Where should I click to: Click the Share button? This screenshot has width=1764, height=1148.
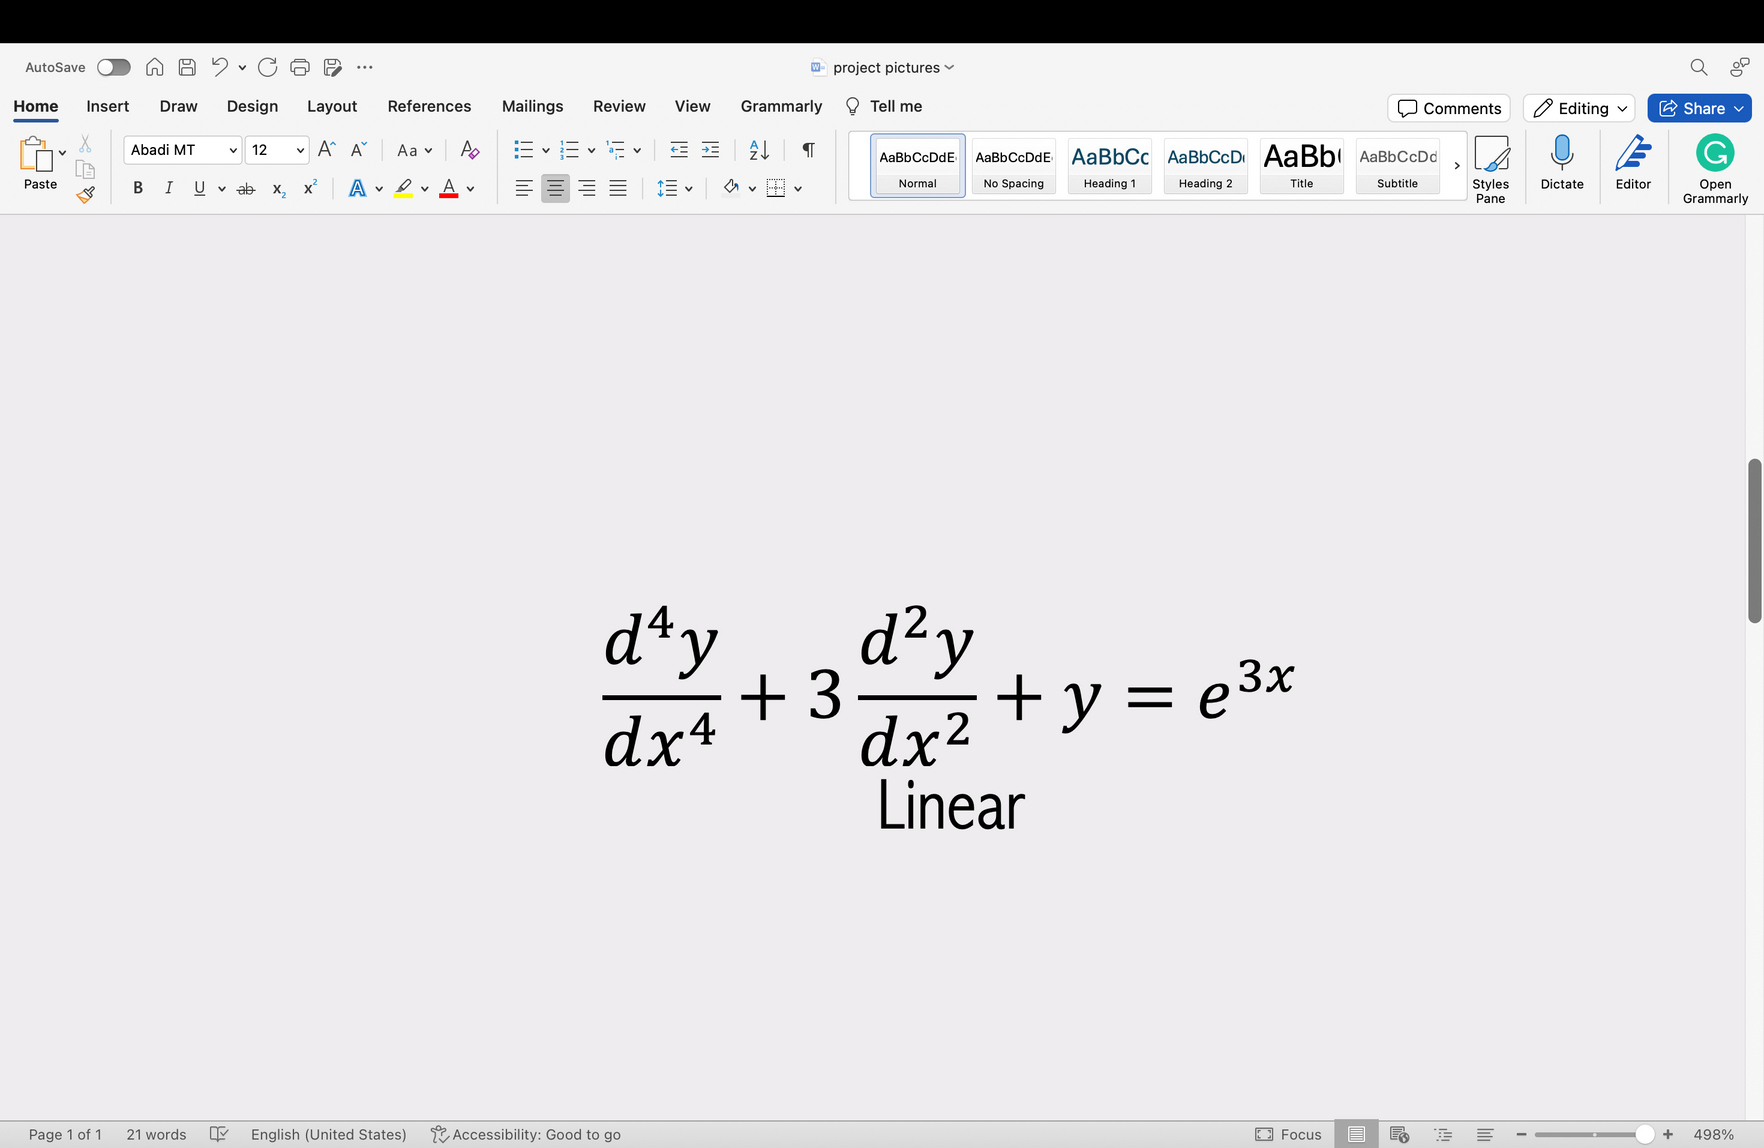1698,108
